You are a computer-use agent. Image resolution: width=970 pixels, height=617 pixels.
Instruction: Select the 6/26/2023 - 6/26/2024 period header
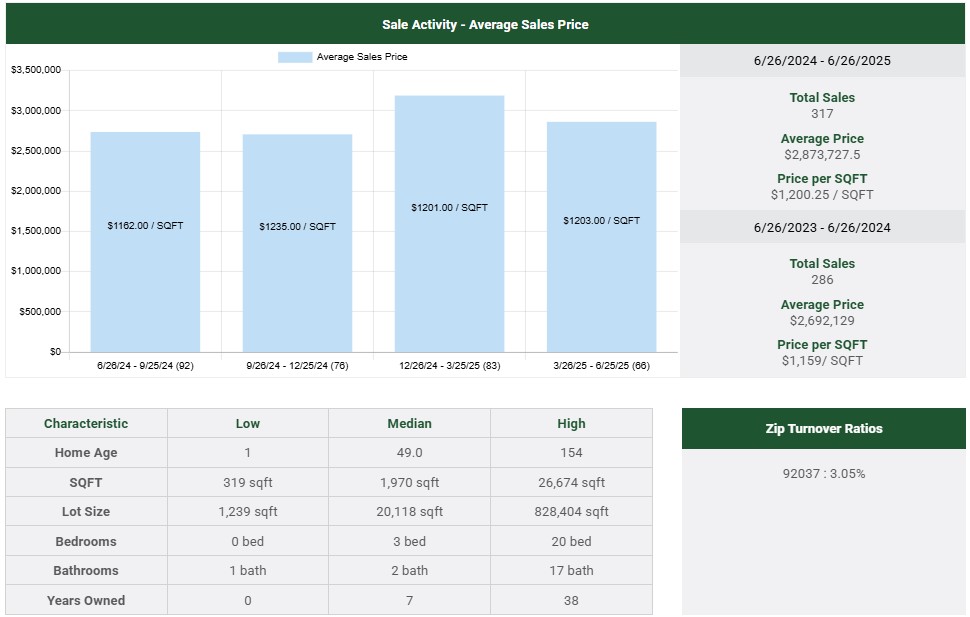pos(822,227)
